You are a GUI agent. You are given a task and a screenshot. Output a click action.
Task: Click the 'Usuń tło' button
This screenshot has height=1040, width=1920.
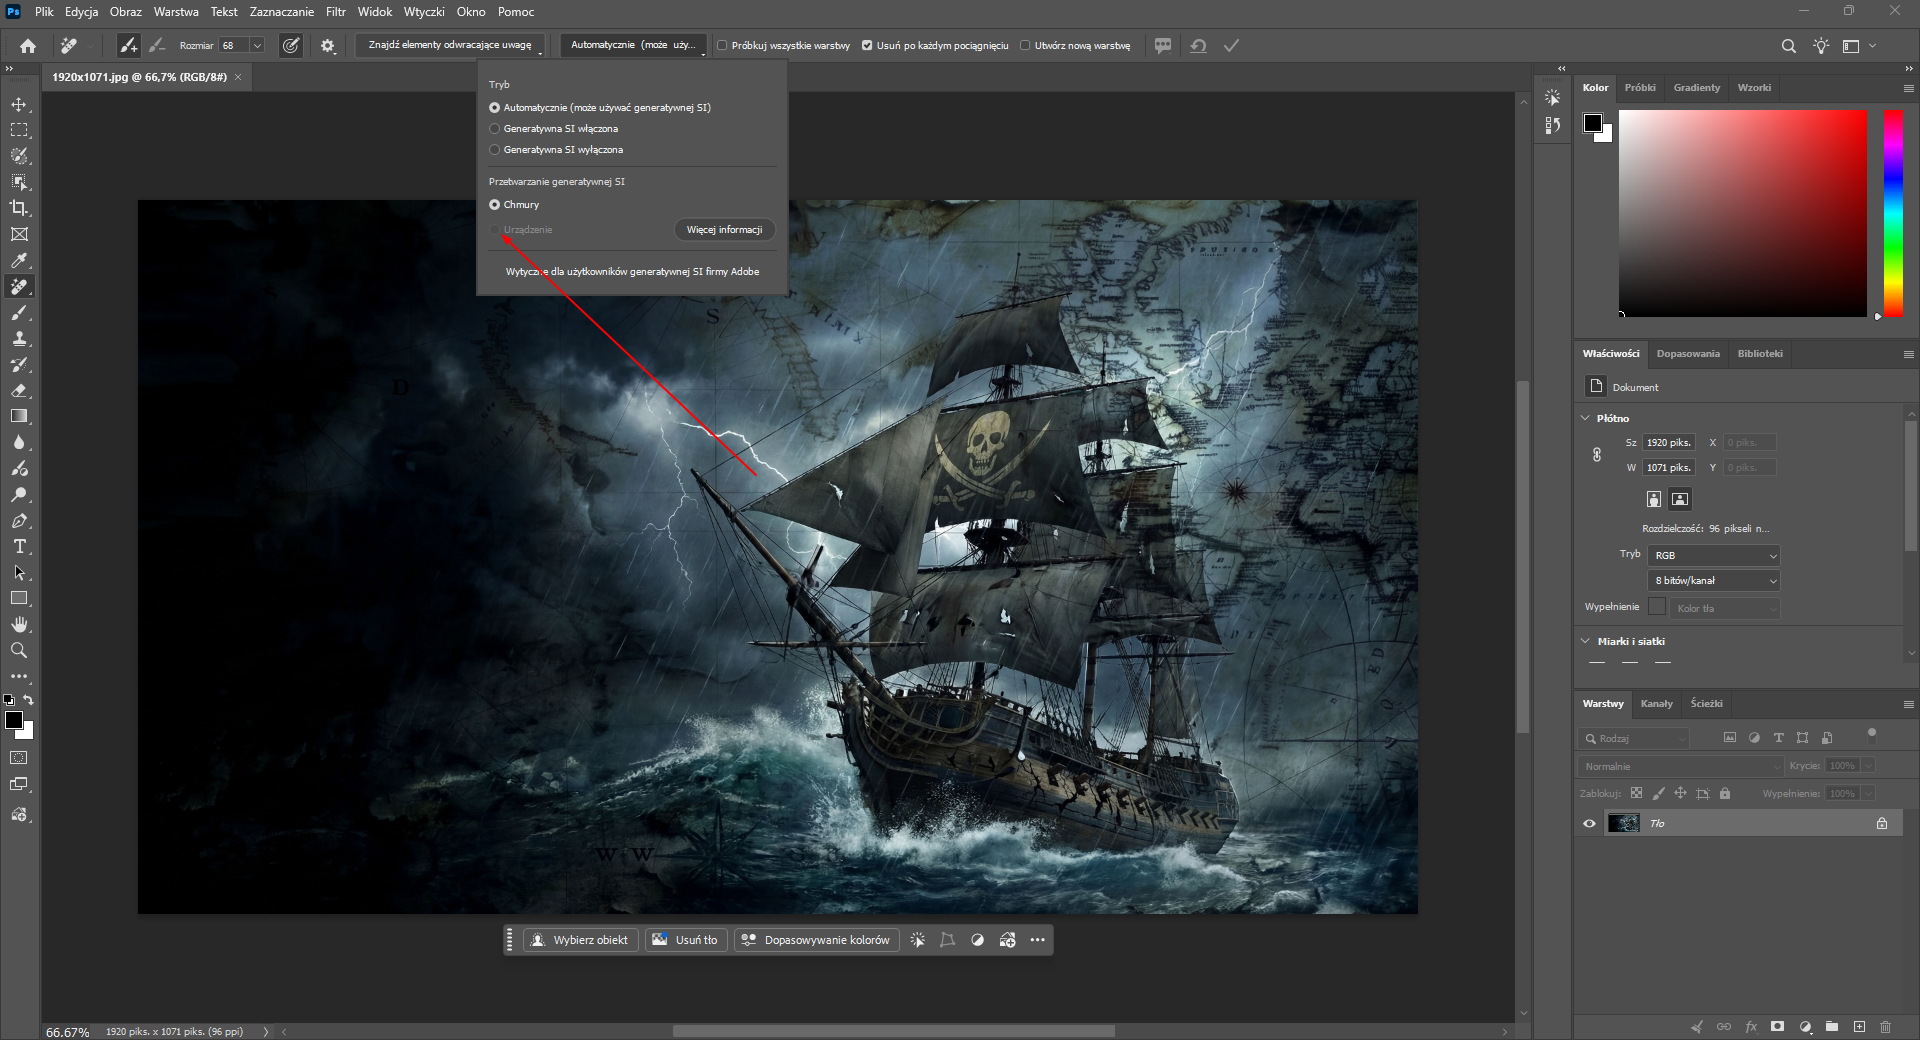point(685,940)
